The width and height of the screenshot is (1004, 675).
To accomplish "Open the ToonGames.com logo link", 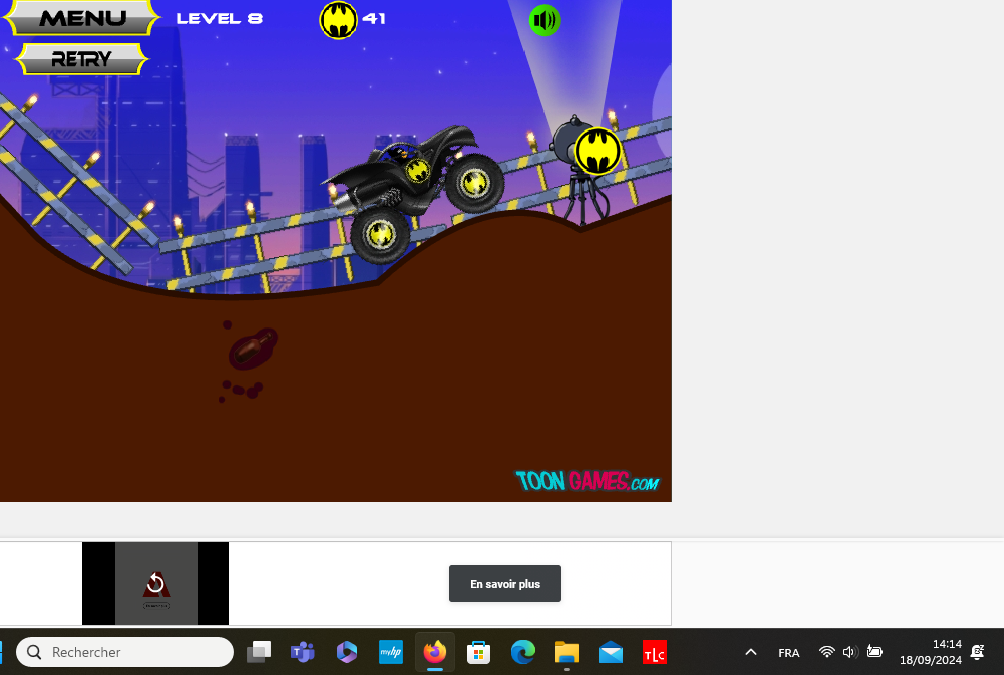I will click(587, 481).
